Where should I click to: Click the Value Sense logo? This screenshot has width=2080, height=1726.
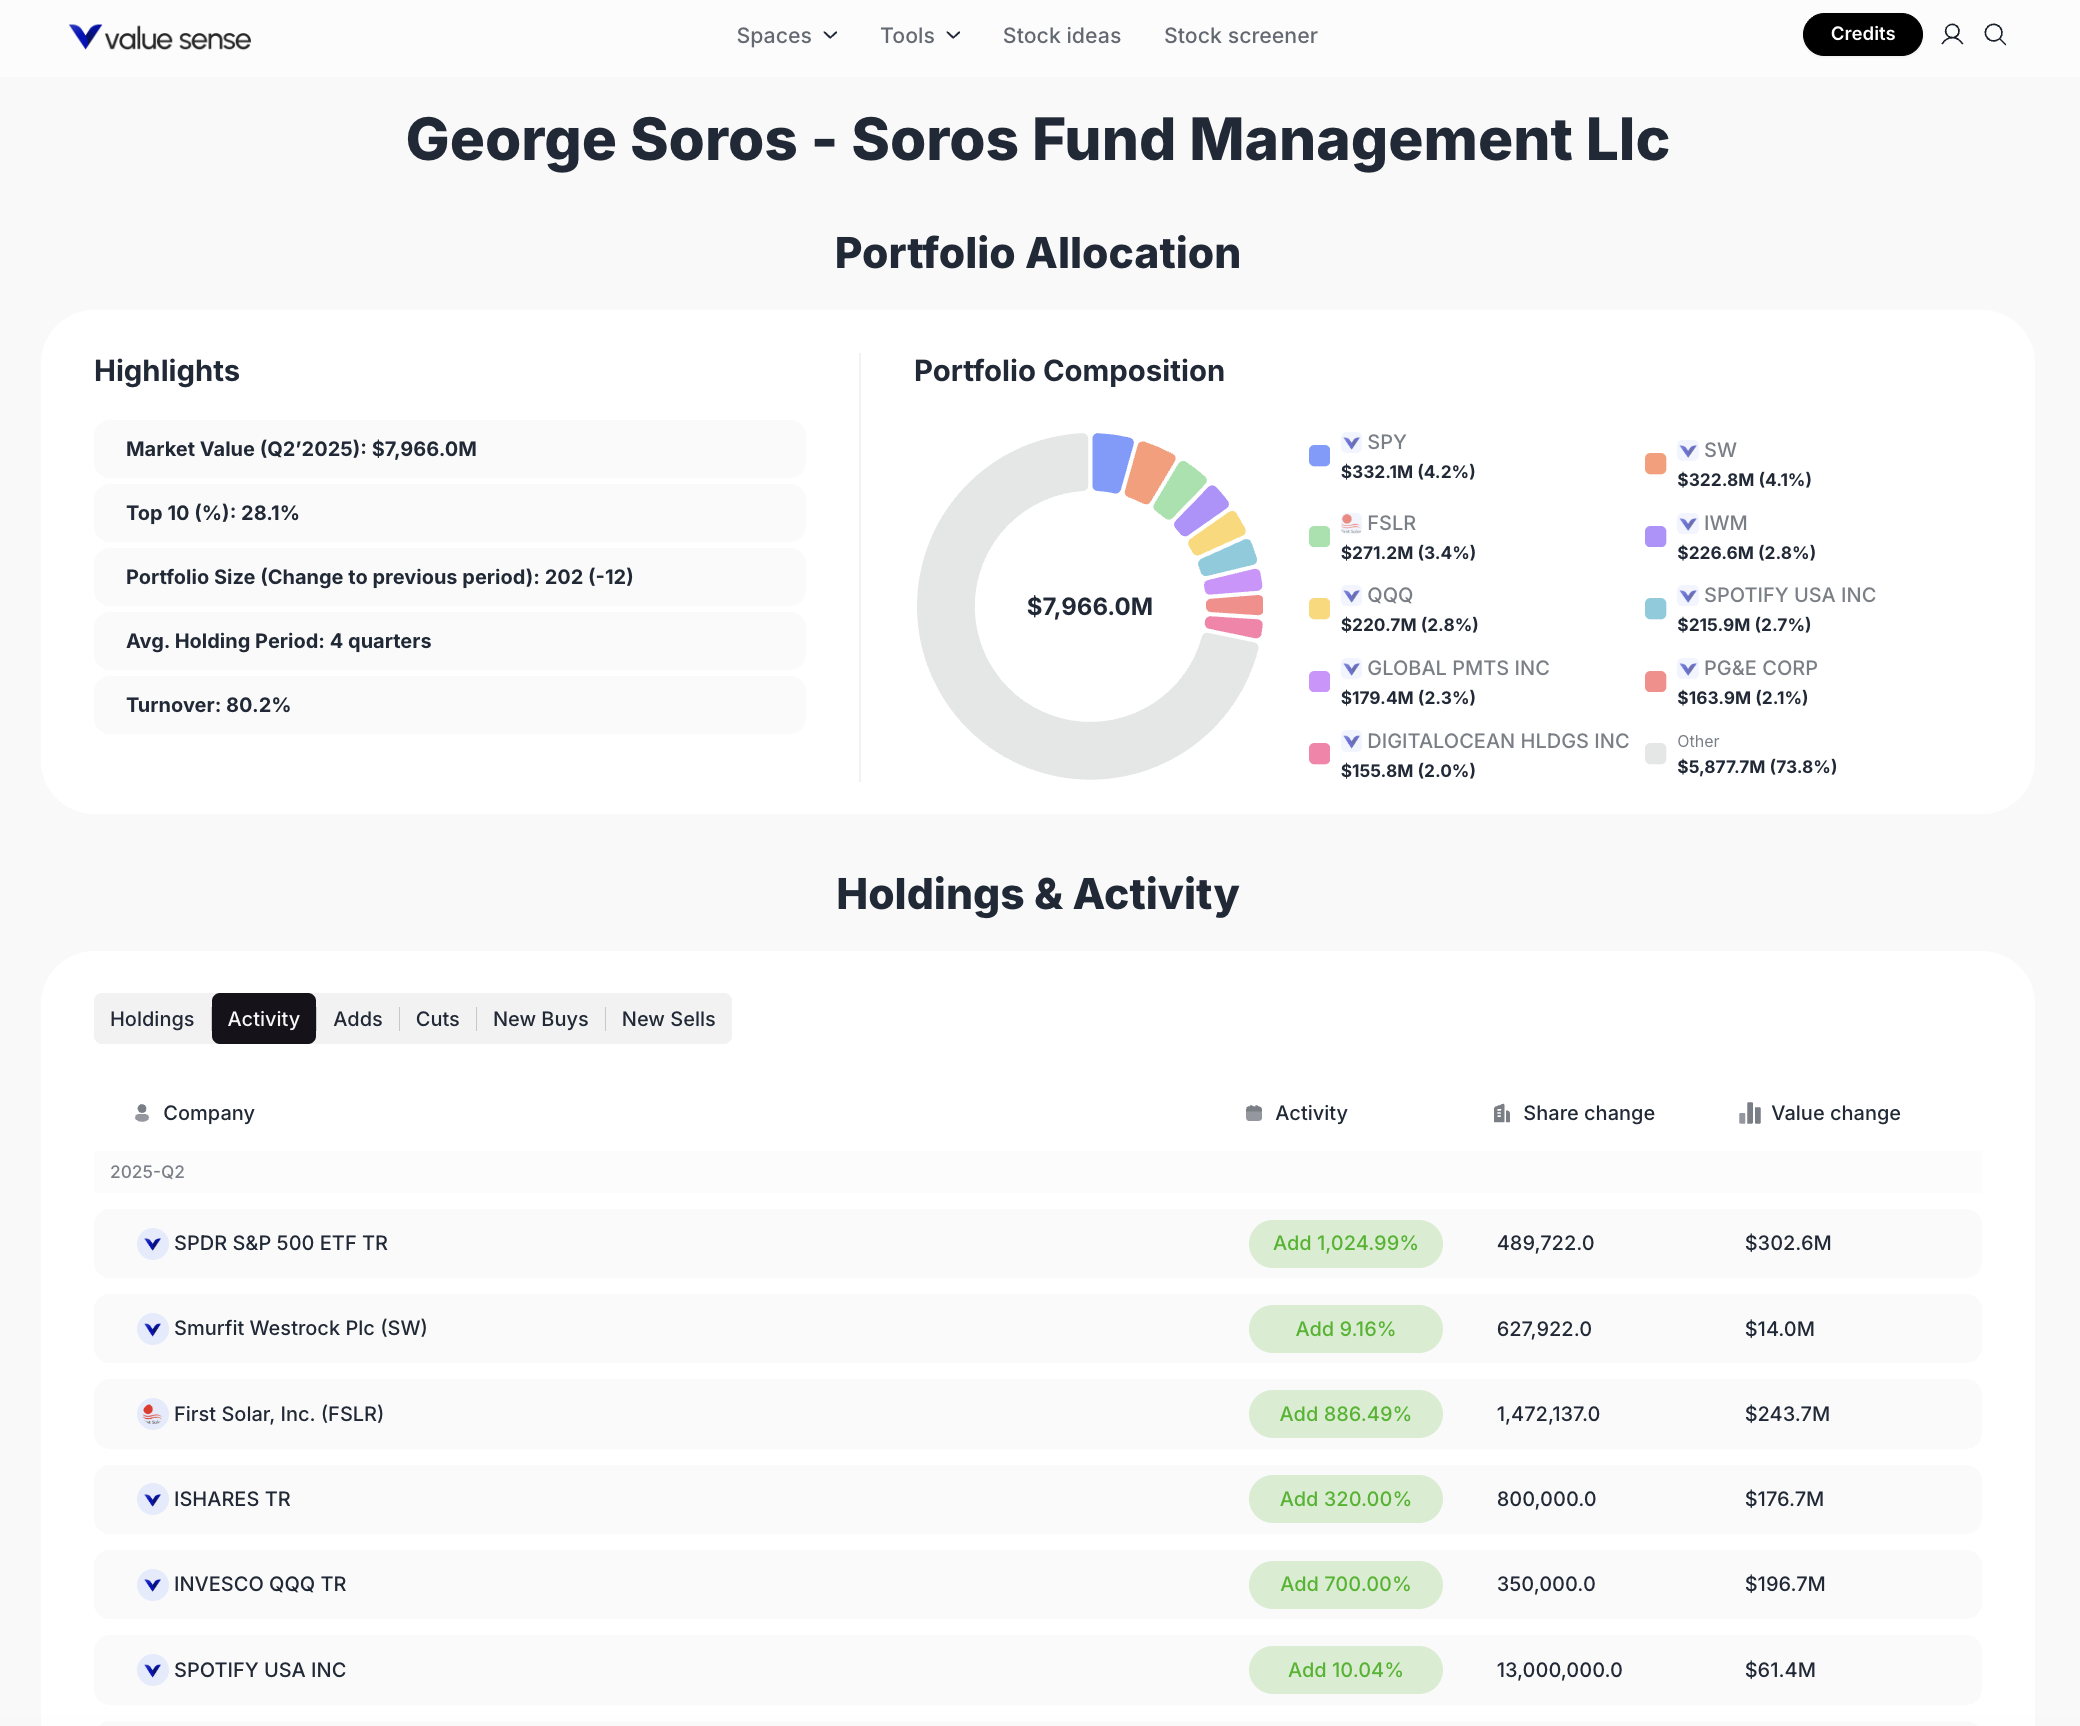[160, 38]
